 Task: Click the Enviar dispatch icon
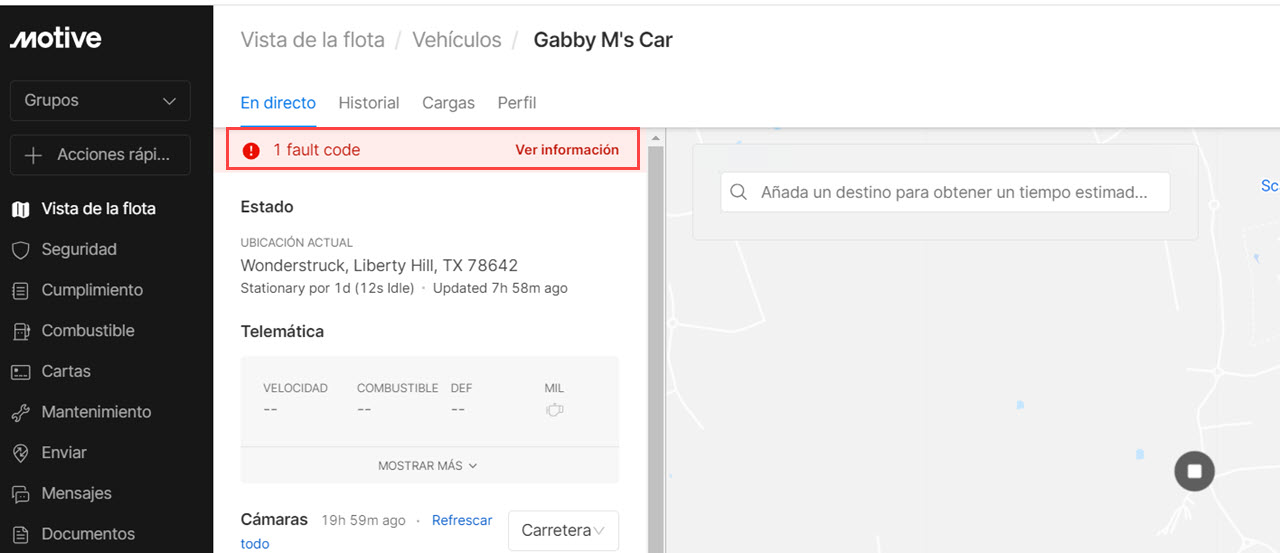coord(21,453)
